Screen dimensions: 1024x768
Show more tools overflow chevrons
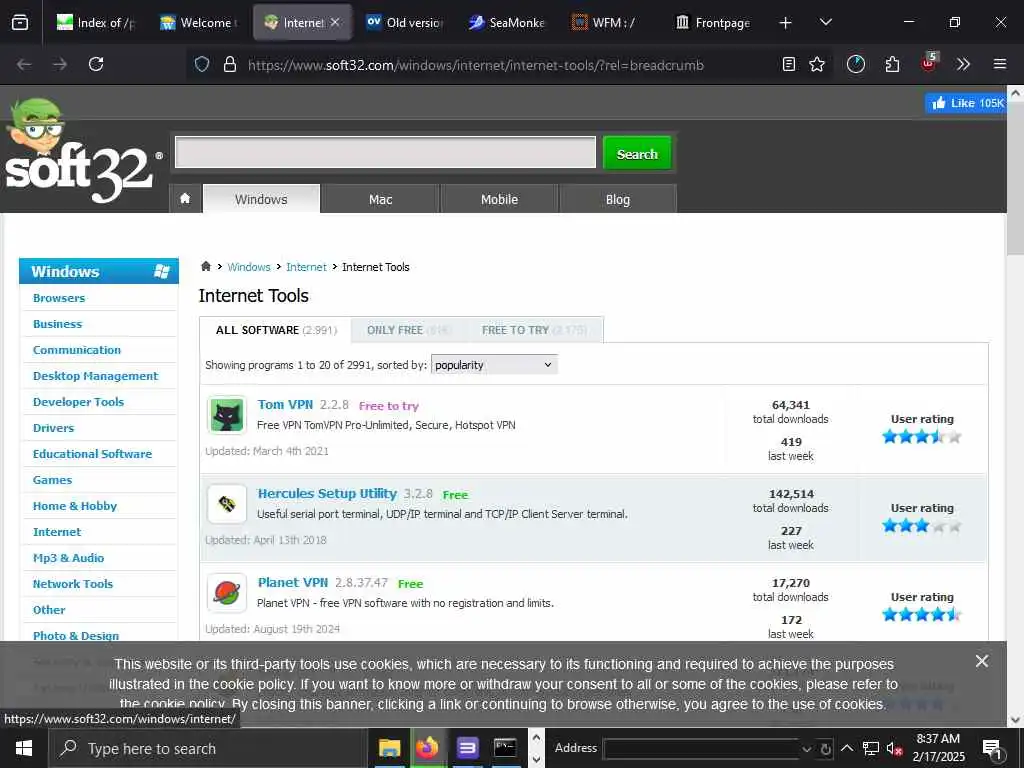click(963, 64)
